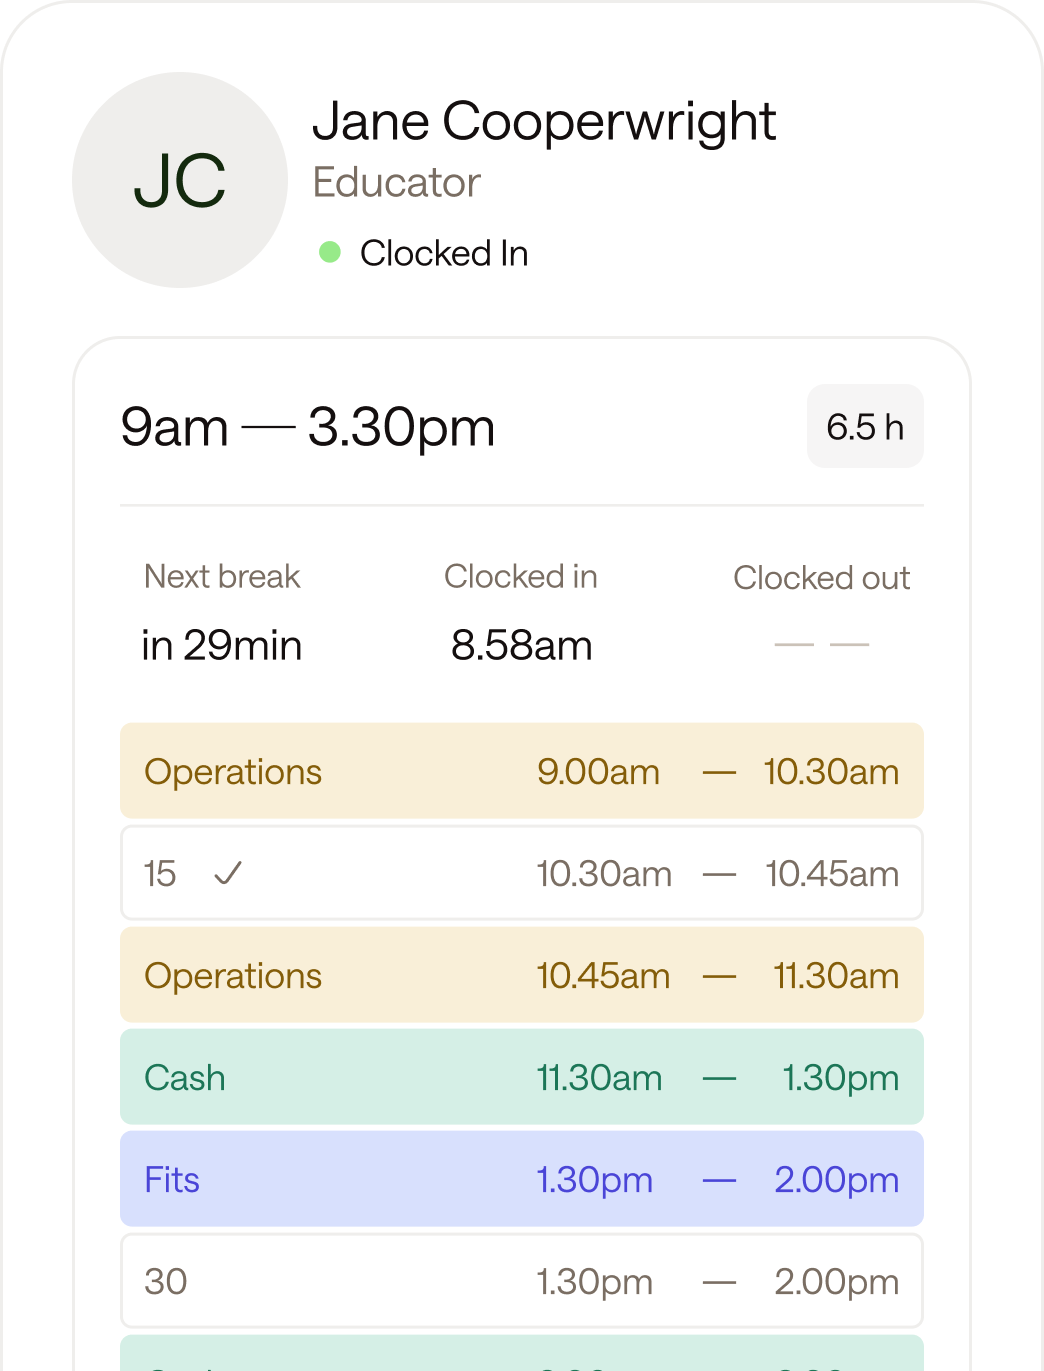1044x1371 pixels.
Task: Click the checkmark on the 15 break row
Action: pyautogui.click(x=228, y=874)
